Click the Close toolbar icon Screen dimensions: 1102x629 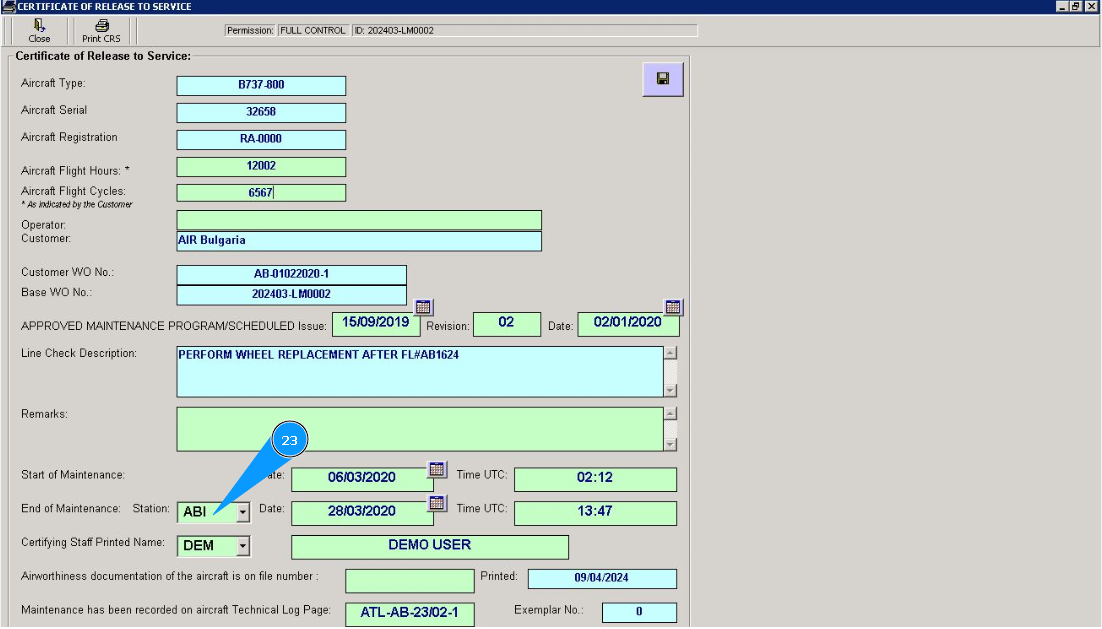coord(39,27)
